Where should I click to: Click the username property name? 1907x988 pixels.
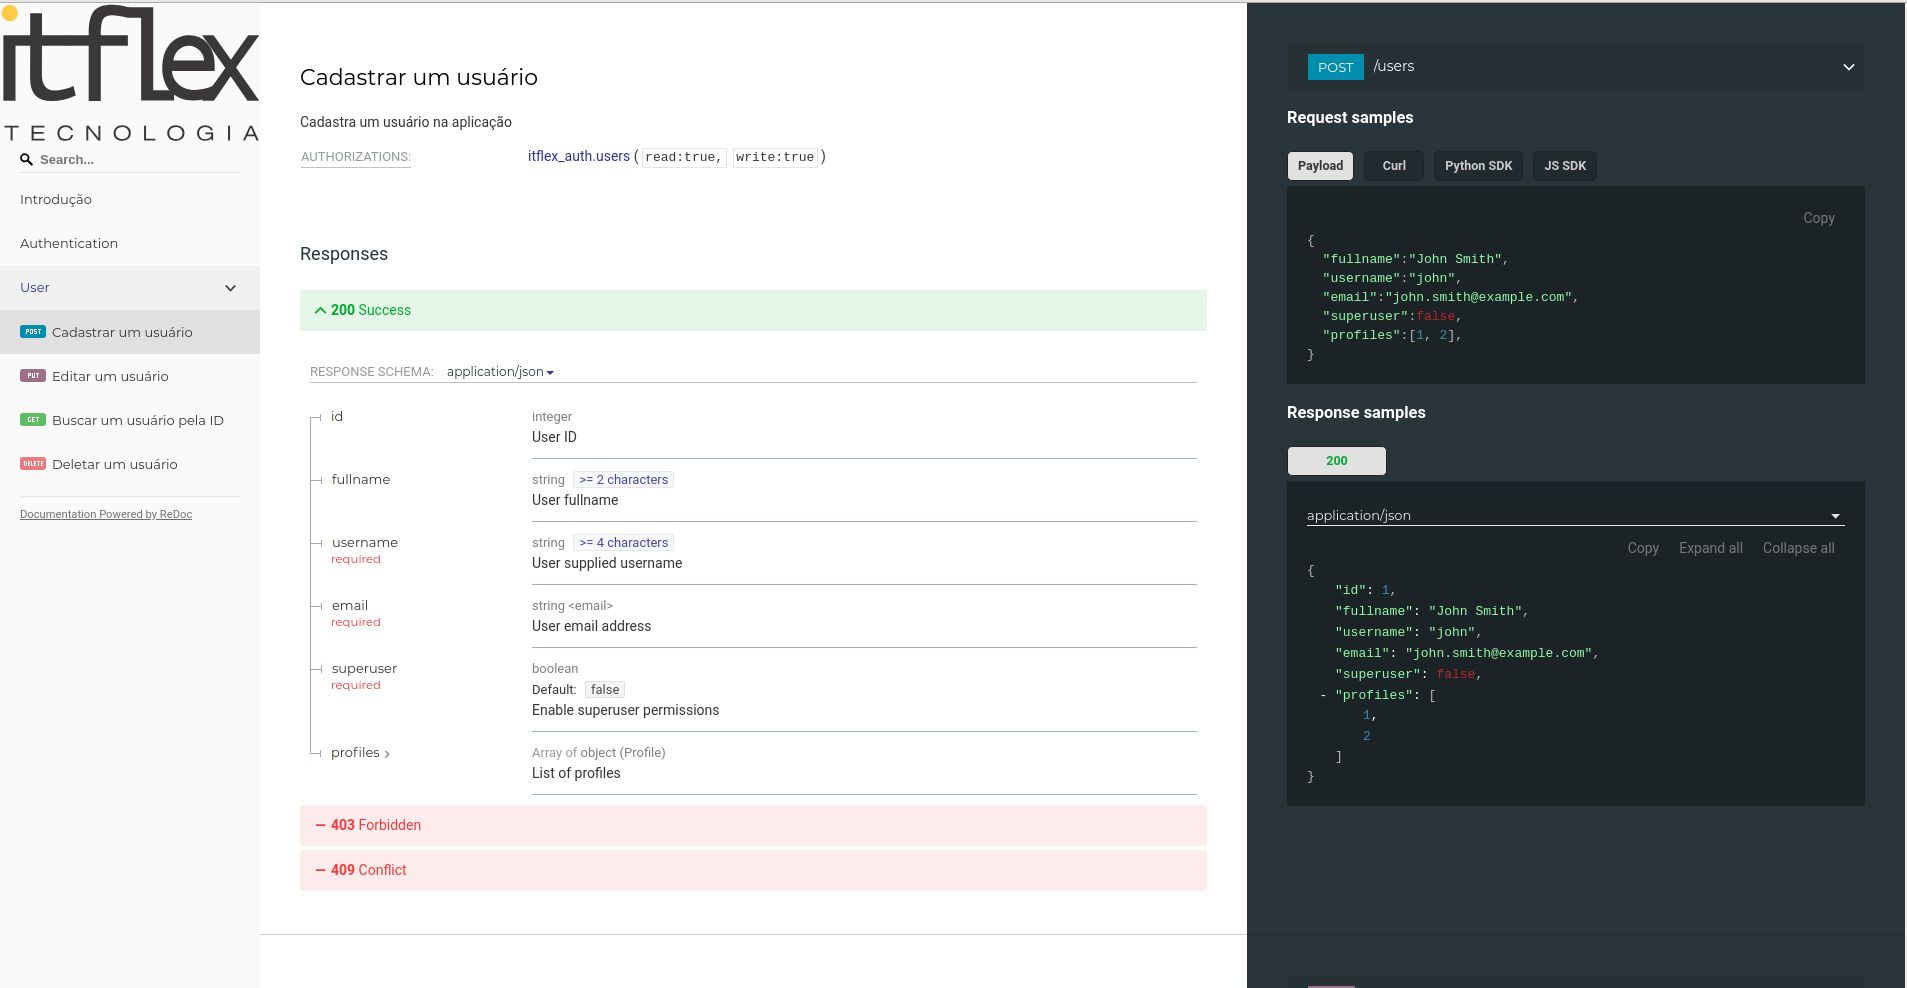pyautogui.click(x=365, y=543)
